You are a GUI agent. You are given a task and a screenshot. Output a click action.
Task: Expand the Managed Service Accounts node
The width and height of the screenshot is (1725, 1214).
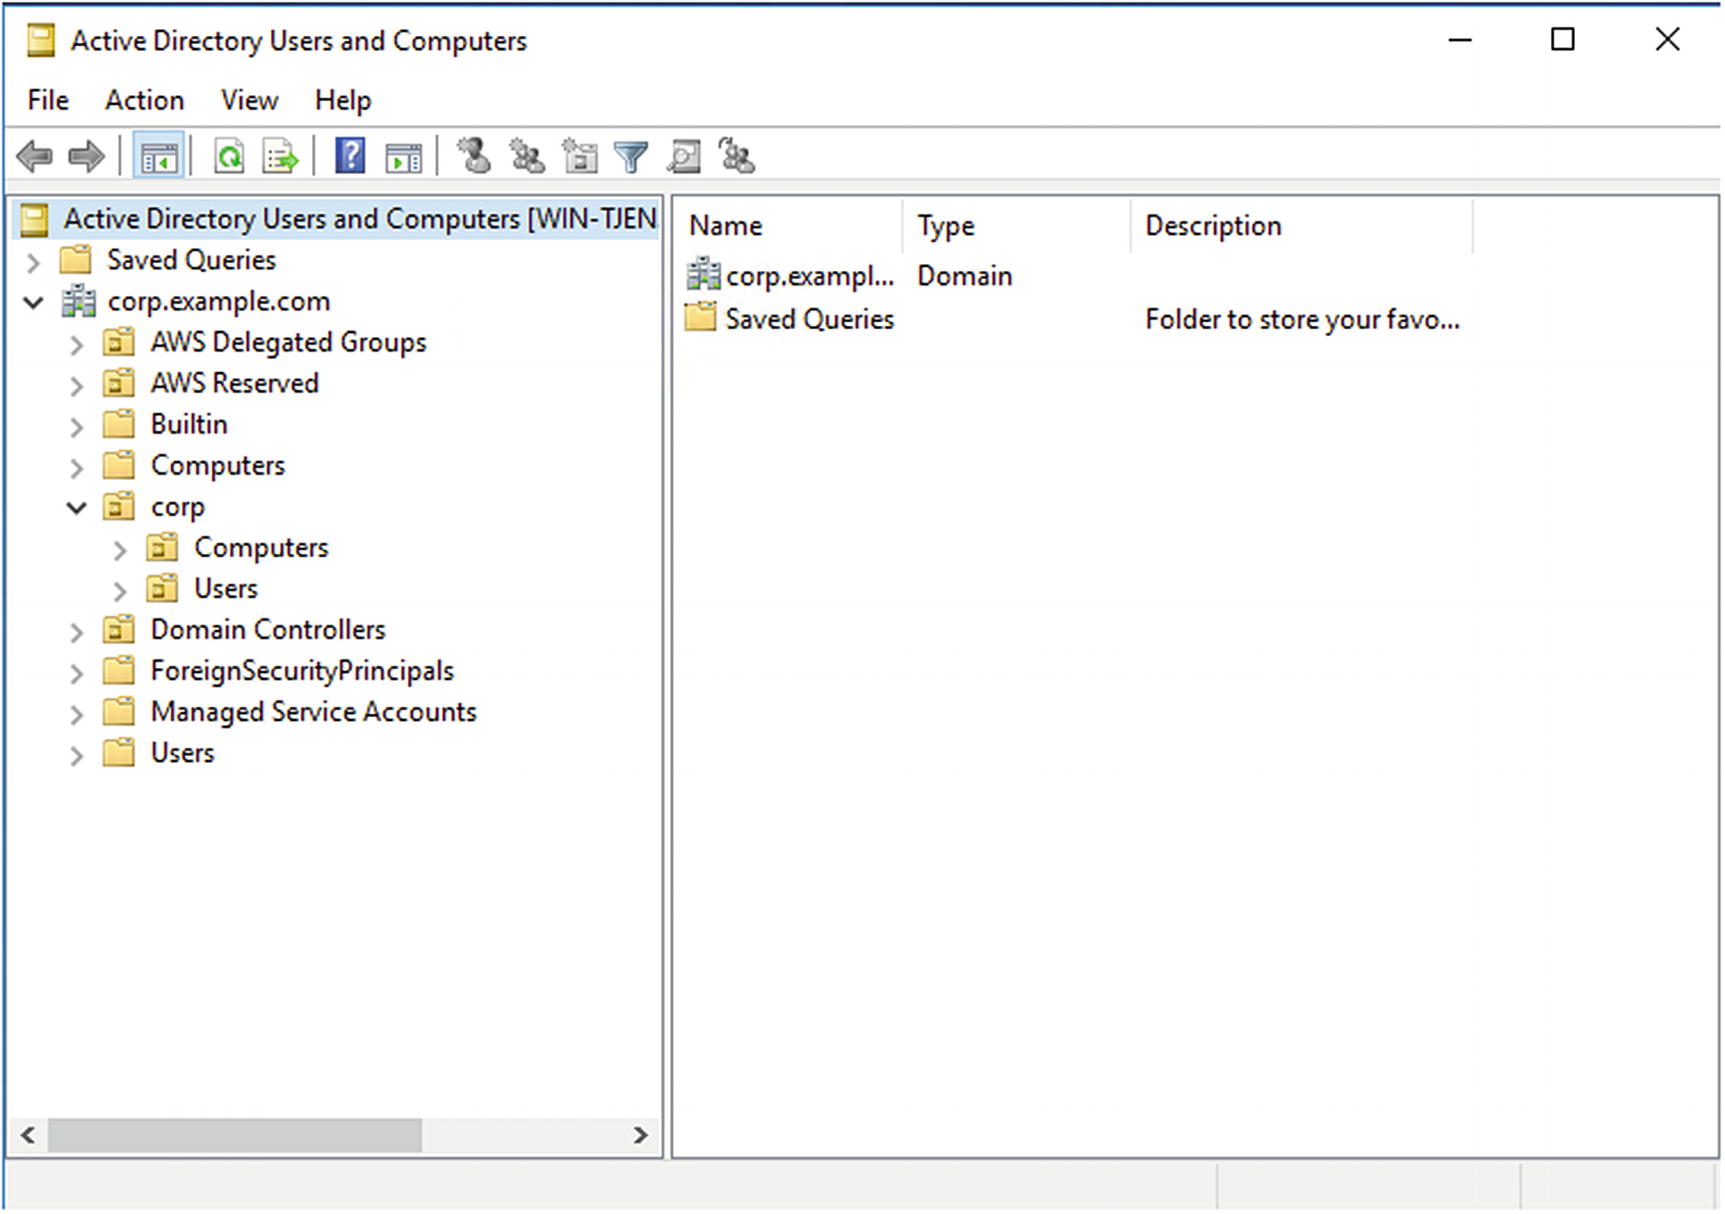[76, 714]
